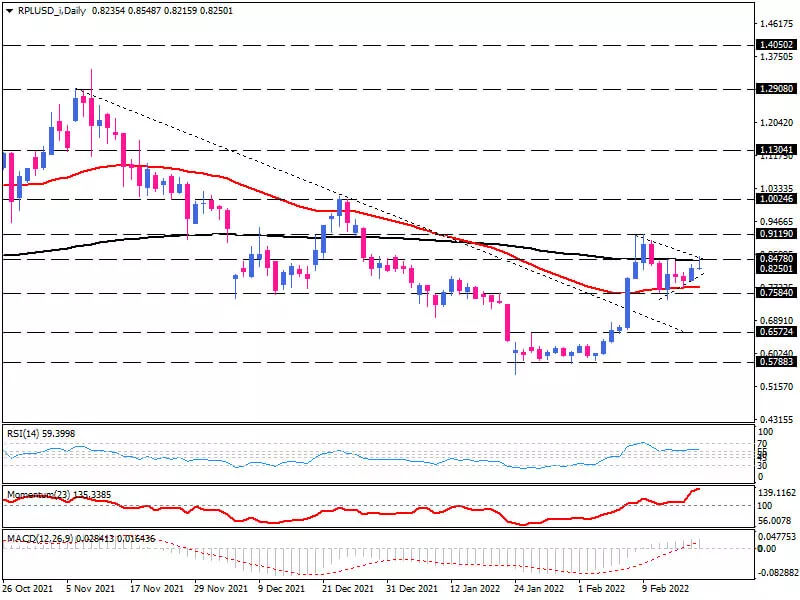Select the 26 Oct 2021 date label
The width and height of the screenshot is (800, 600).
tap(28, 589)
